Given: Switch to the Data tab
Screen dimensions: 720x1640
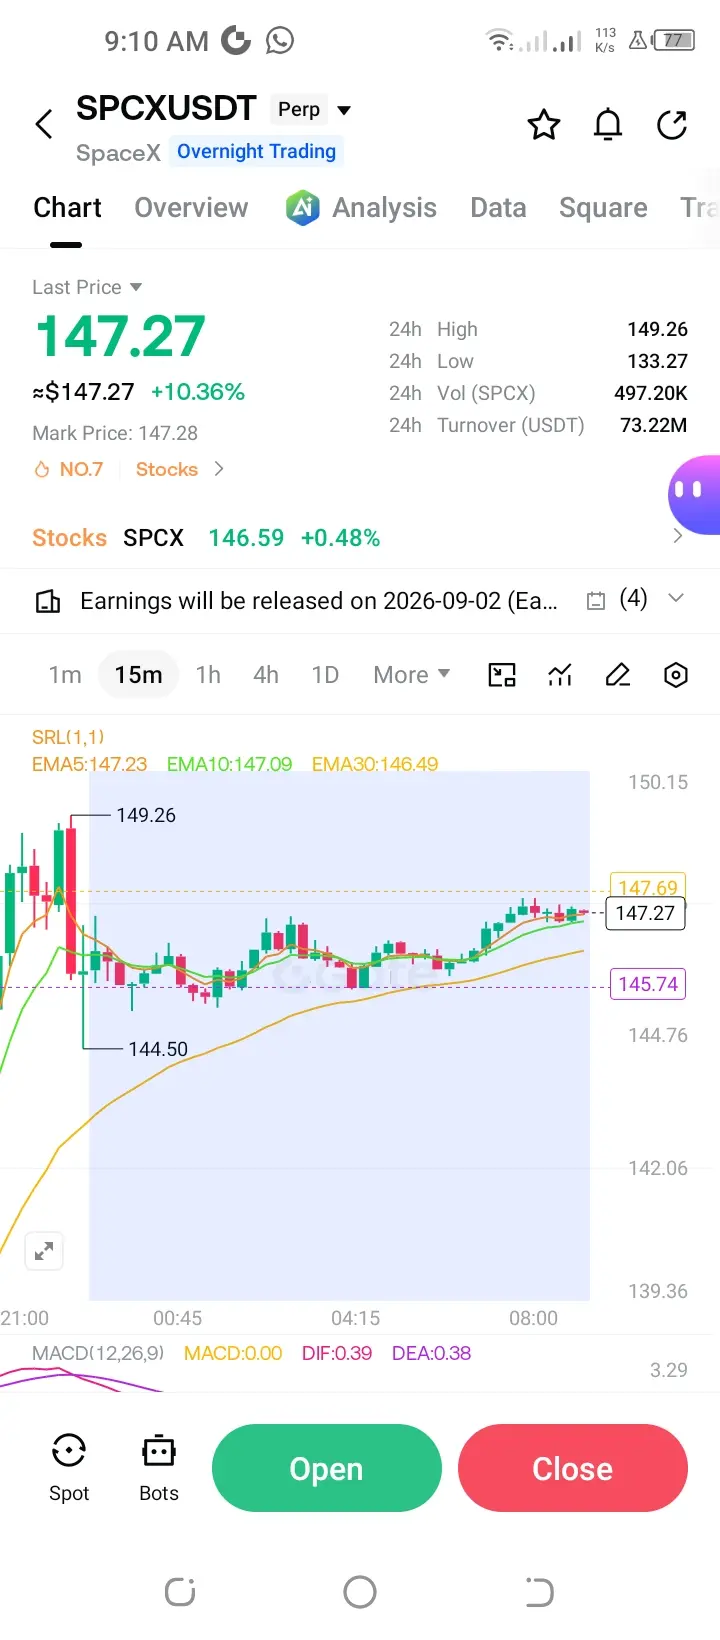Looking at the screenshot, I should (x=498, y=208).
